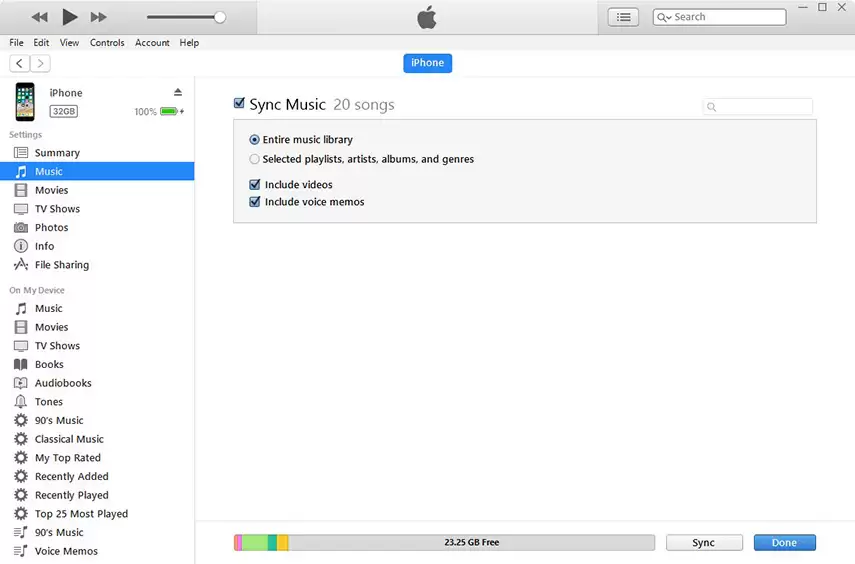Uncheck the Sync Music checkbox
The image size is (855, 564).
point(239,103)
